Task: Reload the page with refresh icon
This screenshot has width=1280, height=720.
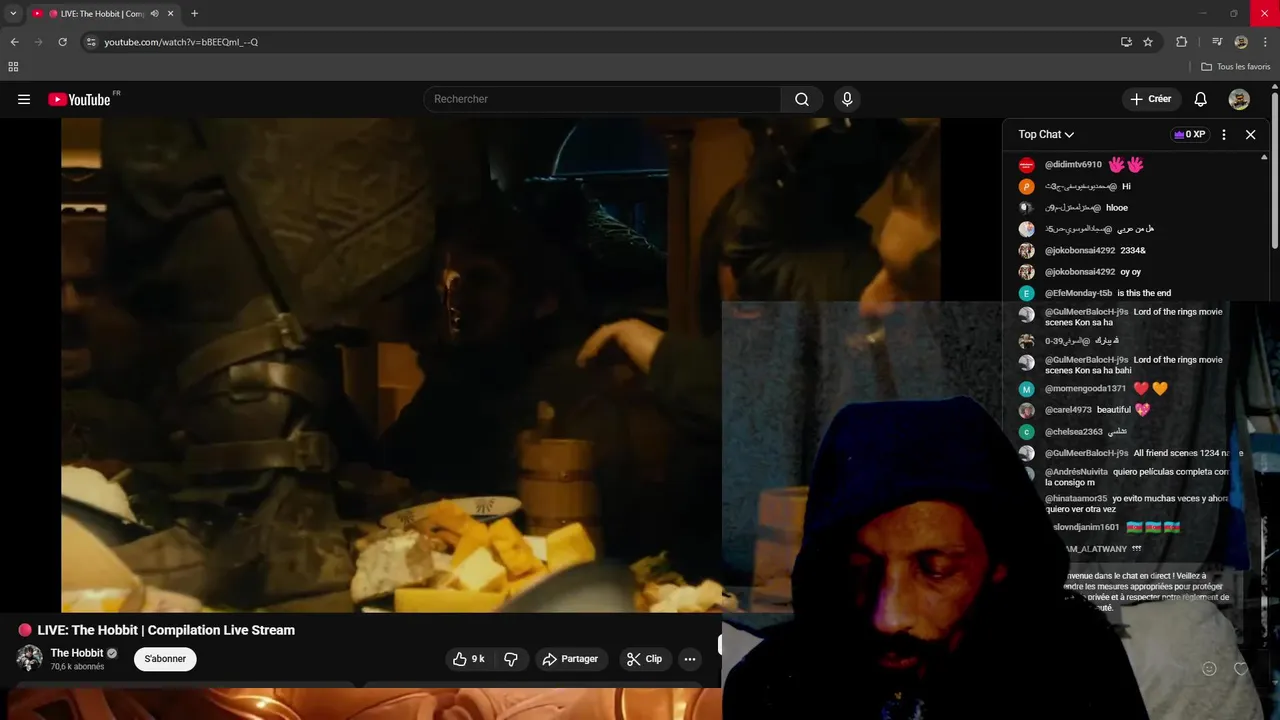Action: tap(62, 42)
